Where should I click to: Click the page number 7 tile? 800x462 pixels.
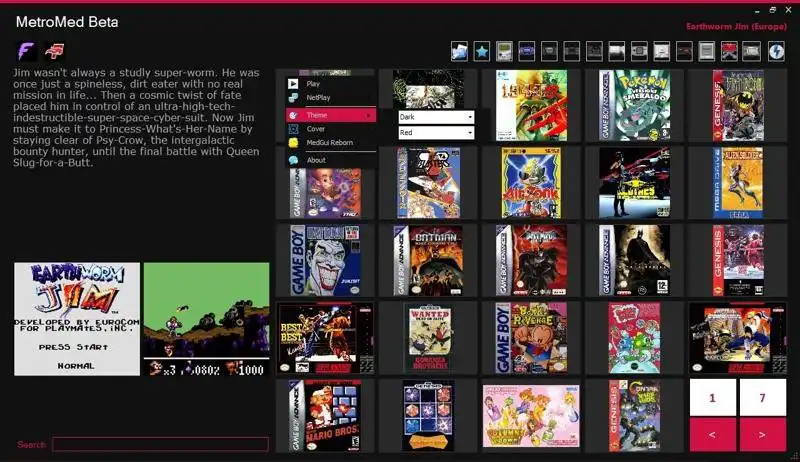(763, 397)
